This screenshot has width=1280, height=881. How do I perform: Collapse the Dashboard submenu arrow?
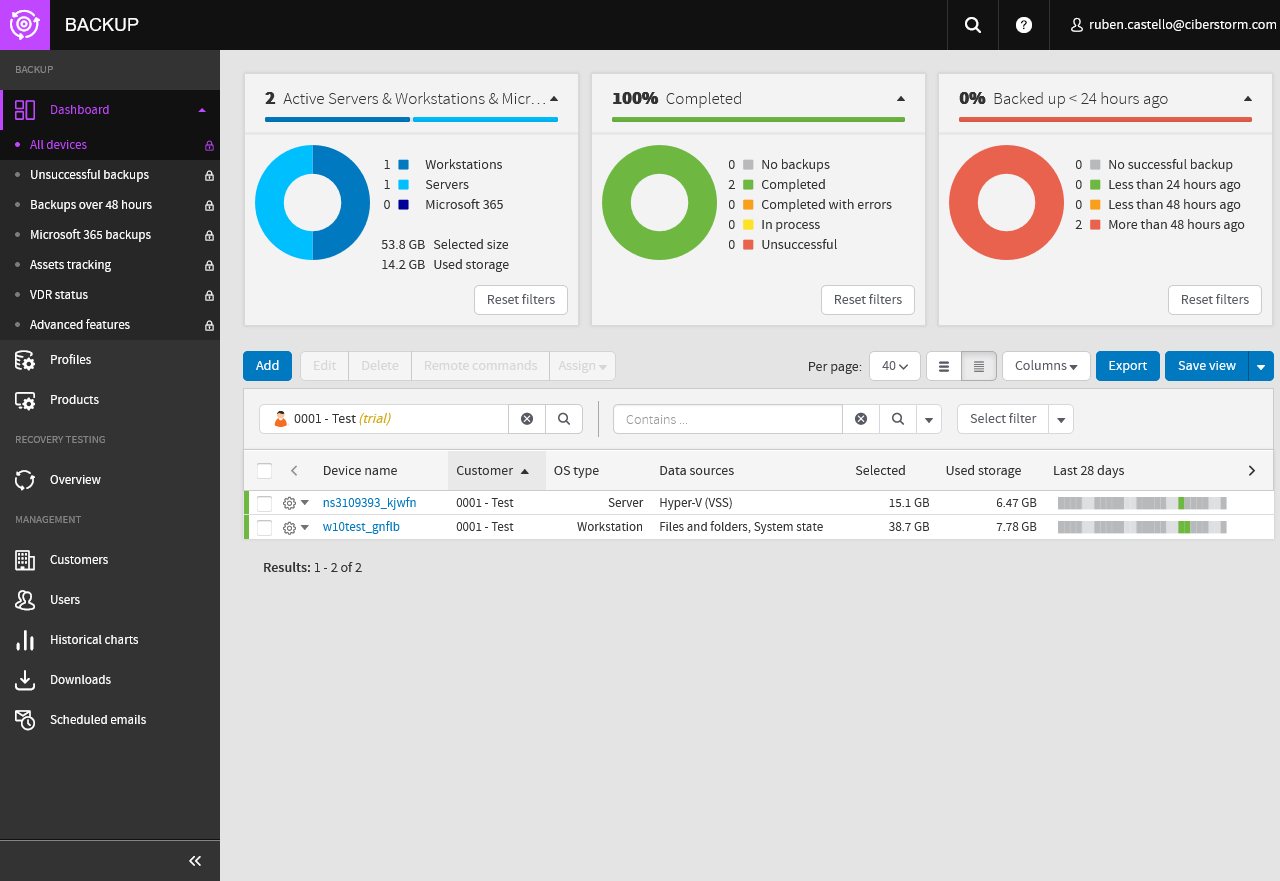[x=202, y=110]
